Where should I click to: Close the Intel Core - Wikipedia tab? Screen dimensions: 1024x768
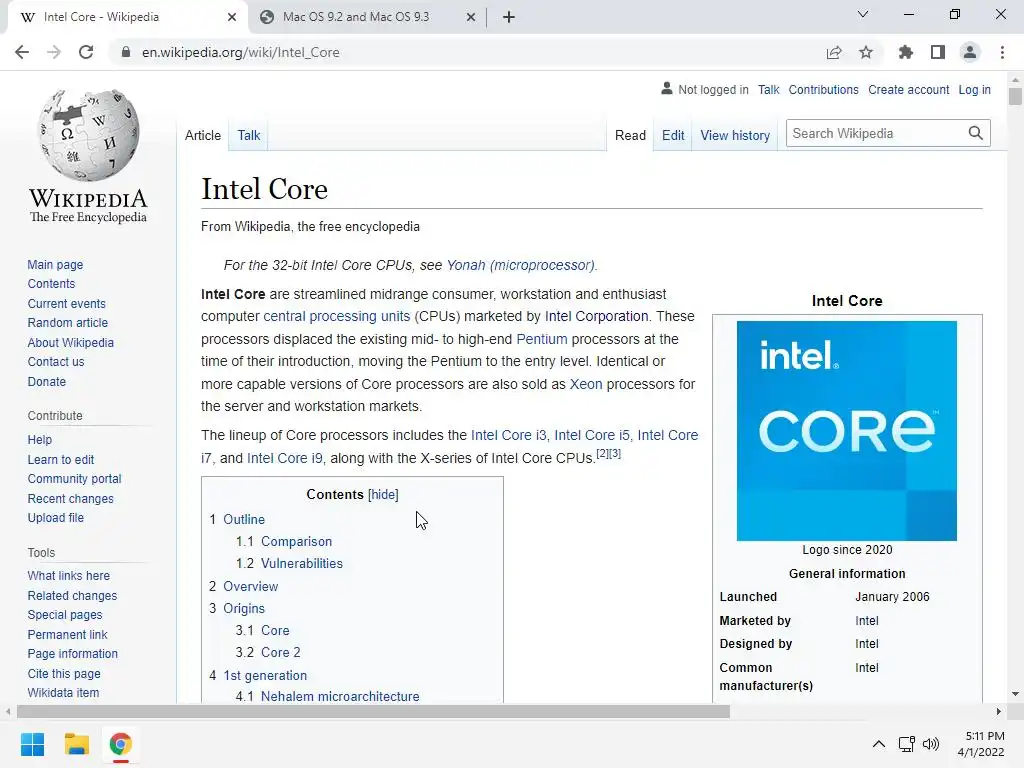pos(232,17)
